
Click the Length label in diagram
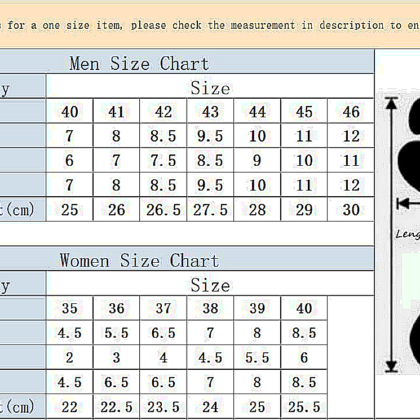click(408, 234)
